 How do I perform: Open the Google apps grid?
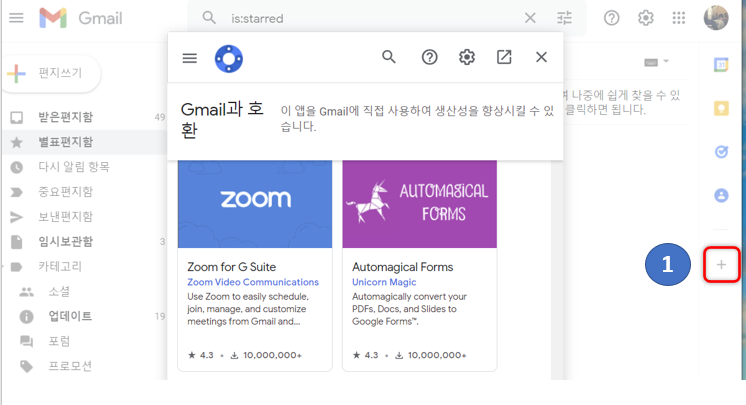679,18
